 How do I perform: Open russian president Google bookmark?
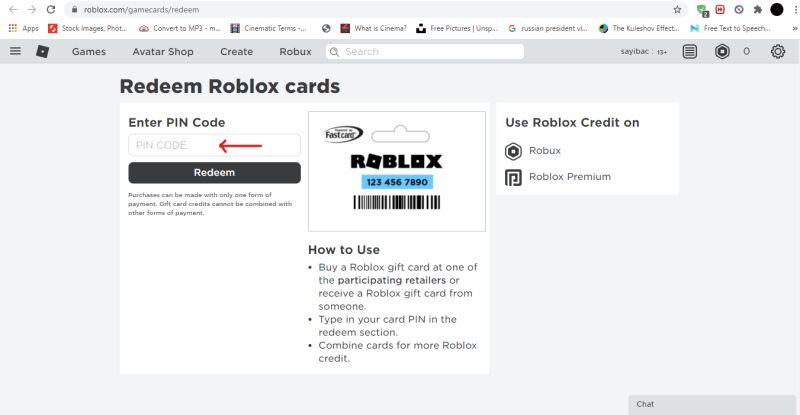(x=547, y=29)
